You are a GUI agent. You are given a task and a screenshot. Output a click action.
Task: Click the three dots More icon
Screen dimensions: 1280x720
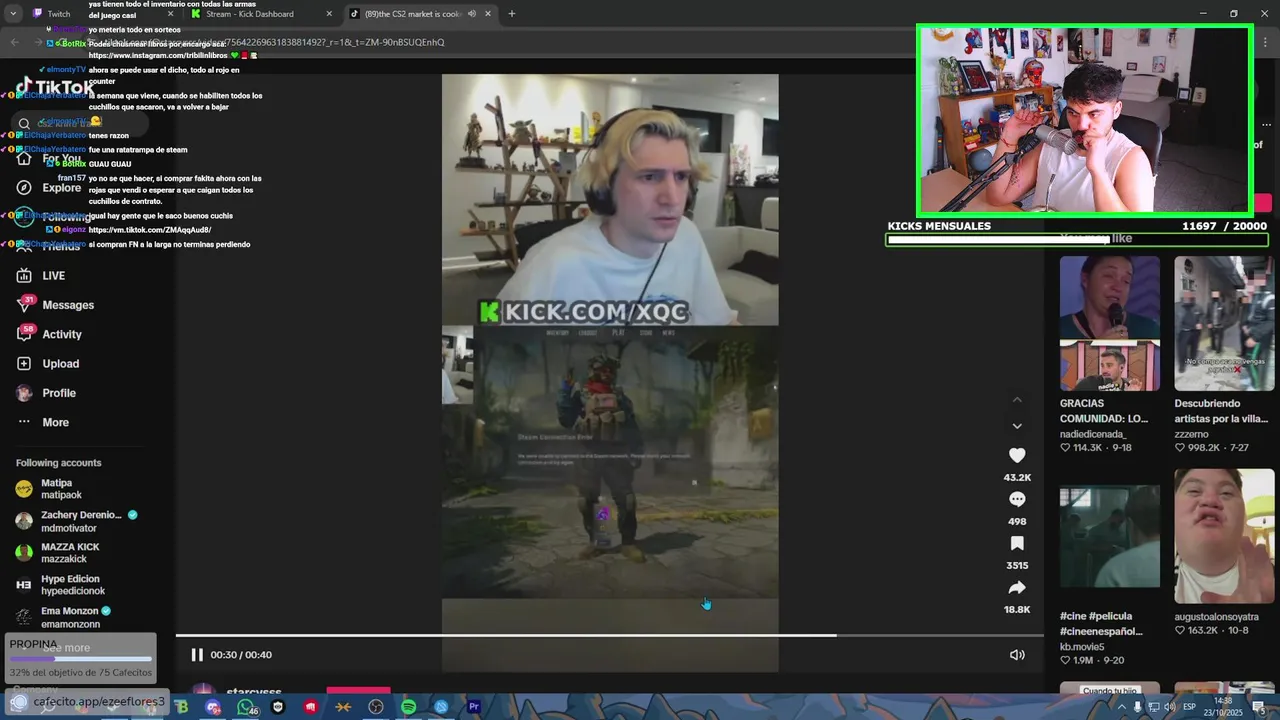(24, 422)
